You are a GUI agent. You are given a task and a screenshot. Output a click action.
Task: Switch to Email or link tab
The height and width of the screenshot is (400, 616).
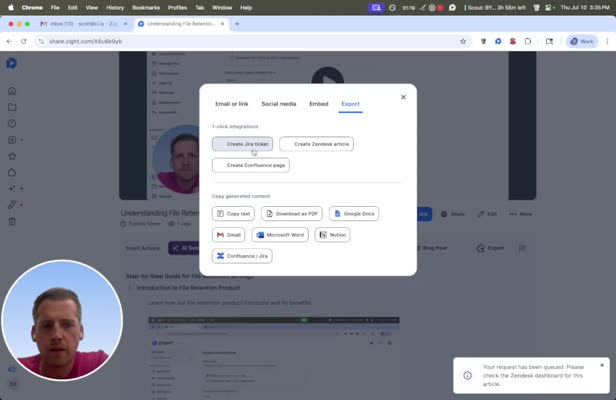pyautogui.click(x=232, y=104)
